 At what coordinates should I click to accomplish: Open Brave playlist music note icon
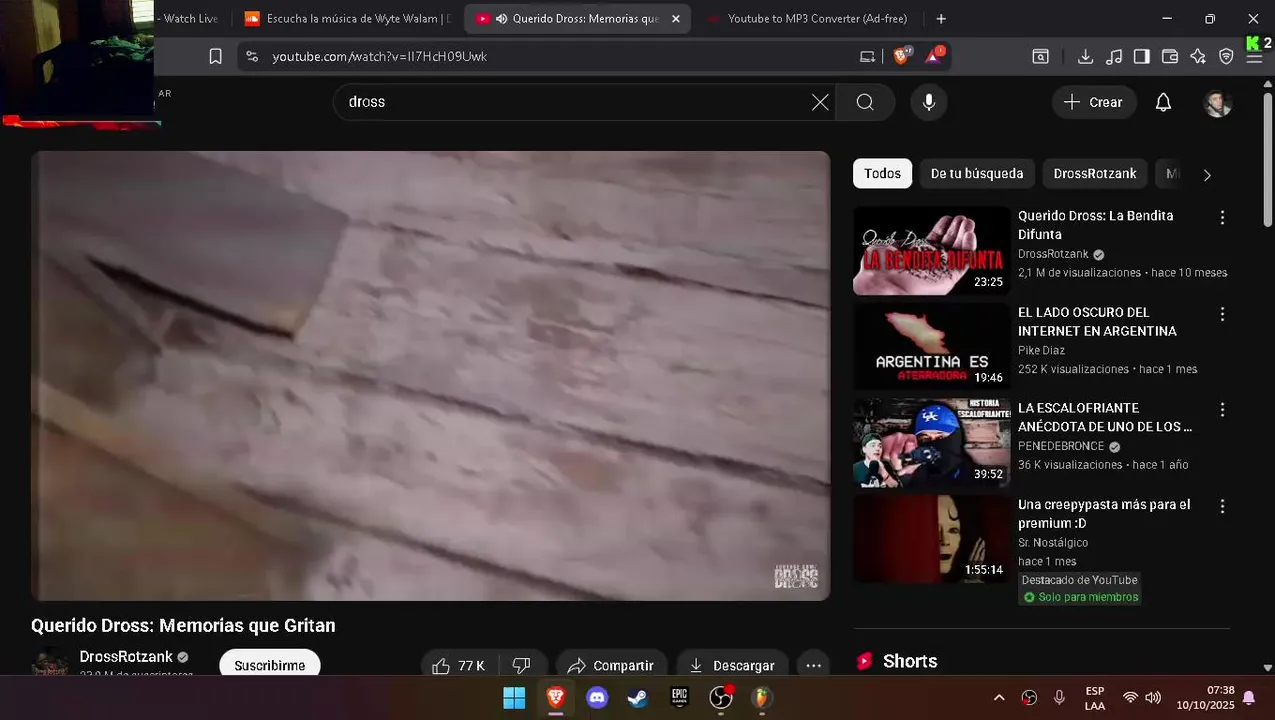pyautogui.click(x=1114, y=57)
